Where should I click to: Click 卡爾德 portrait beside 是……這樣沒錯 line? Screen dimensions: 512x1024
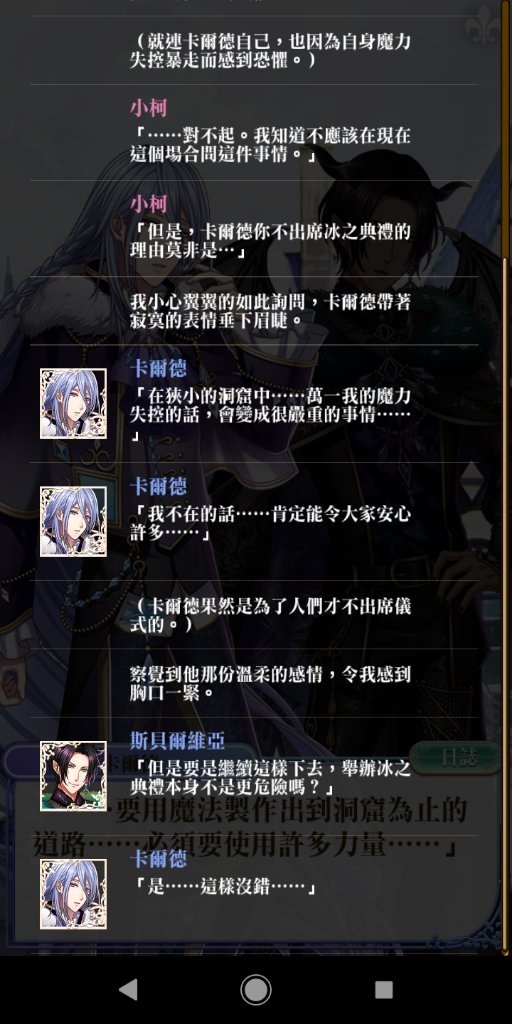[x=73, y=894]
